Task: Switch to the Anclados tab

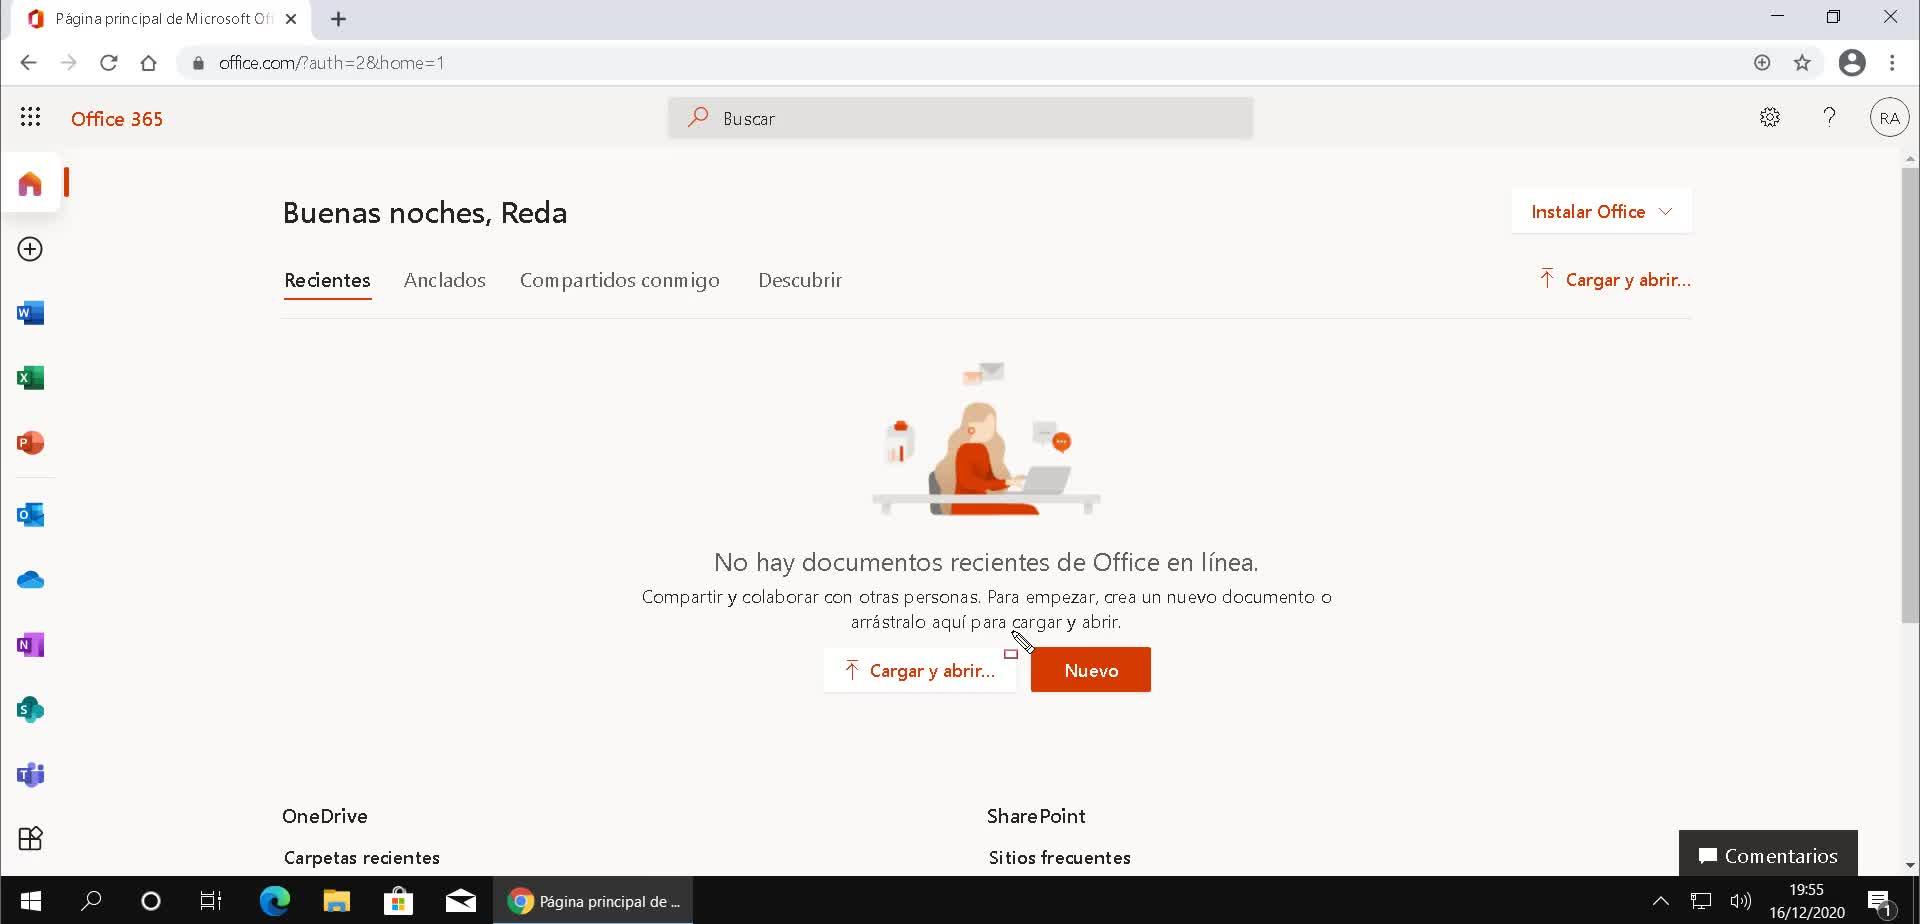Action: click(x=445, y=280)
